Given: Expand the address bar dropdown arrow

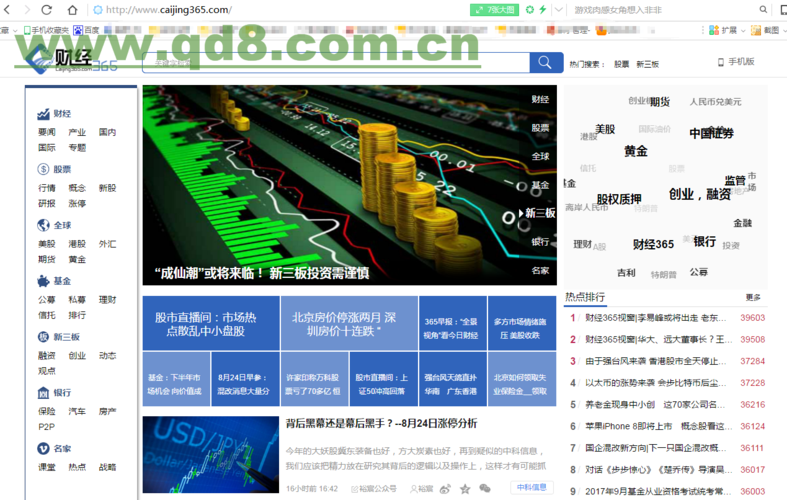Looking at the screenshot, I should [x=559, y=10].
